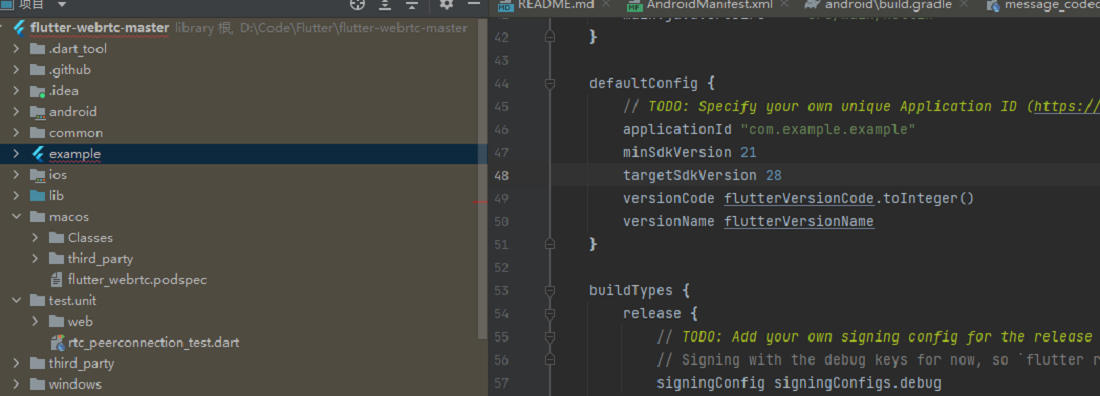Open the project view dropdown arrow
Image resolution: width=1100 pixels, height=396 pixels.
[62, 5]
